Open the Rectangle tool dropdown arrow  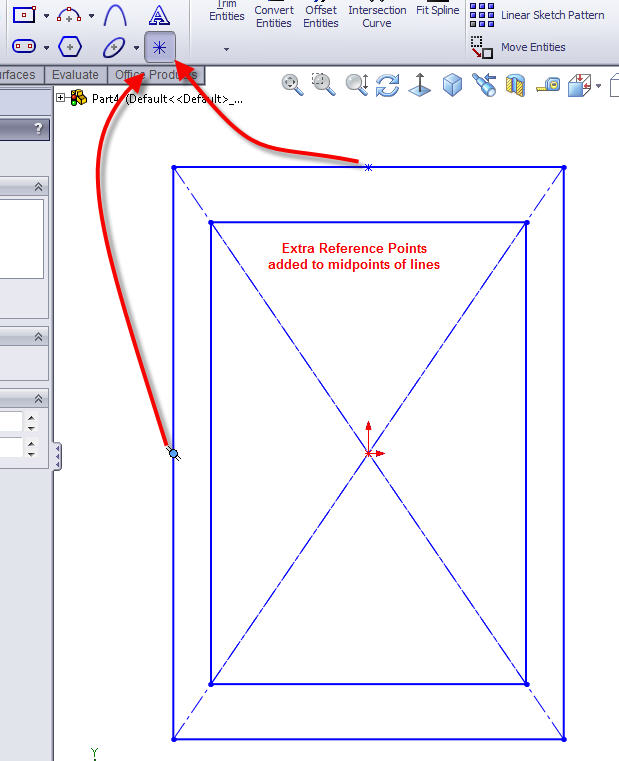(46, 16)
